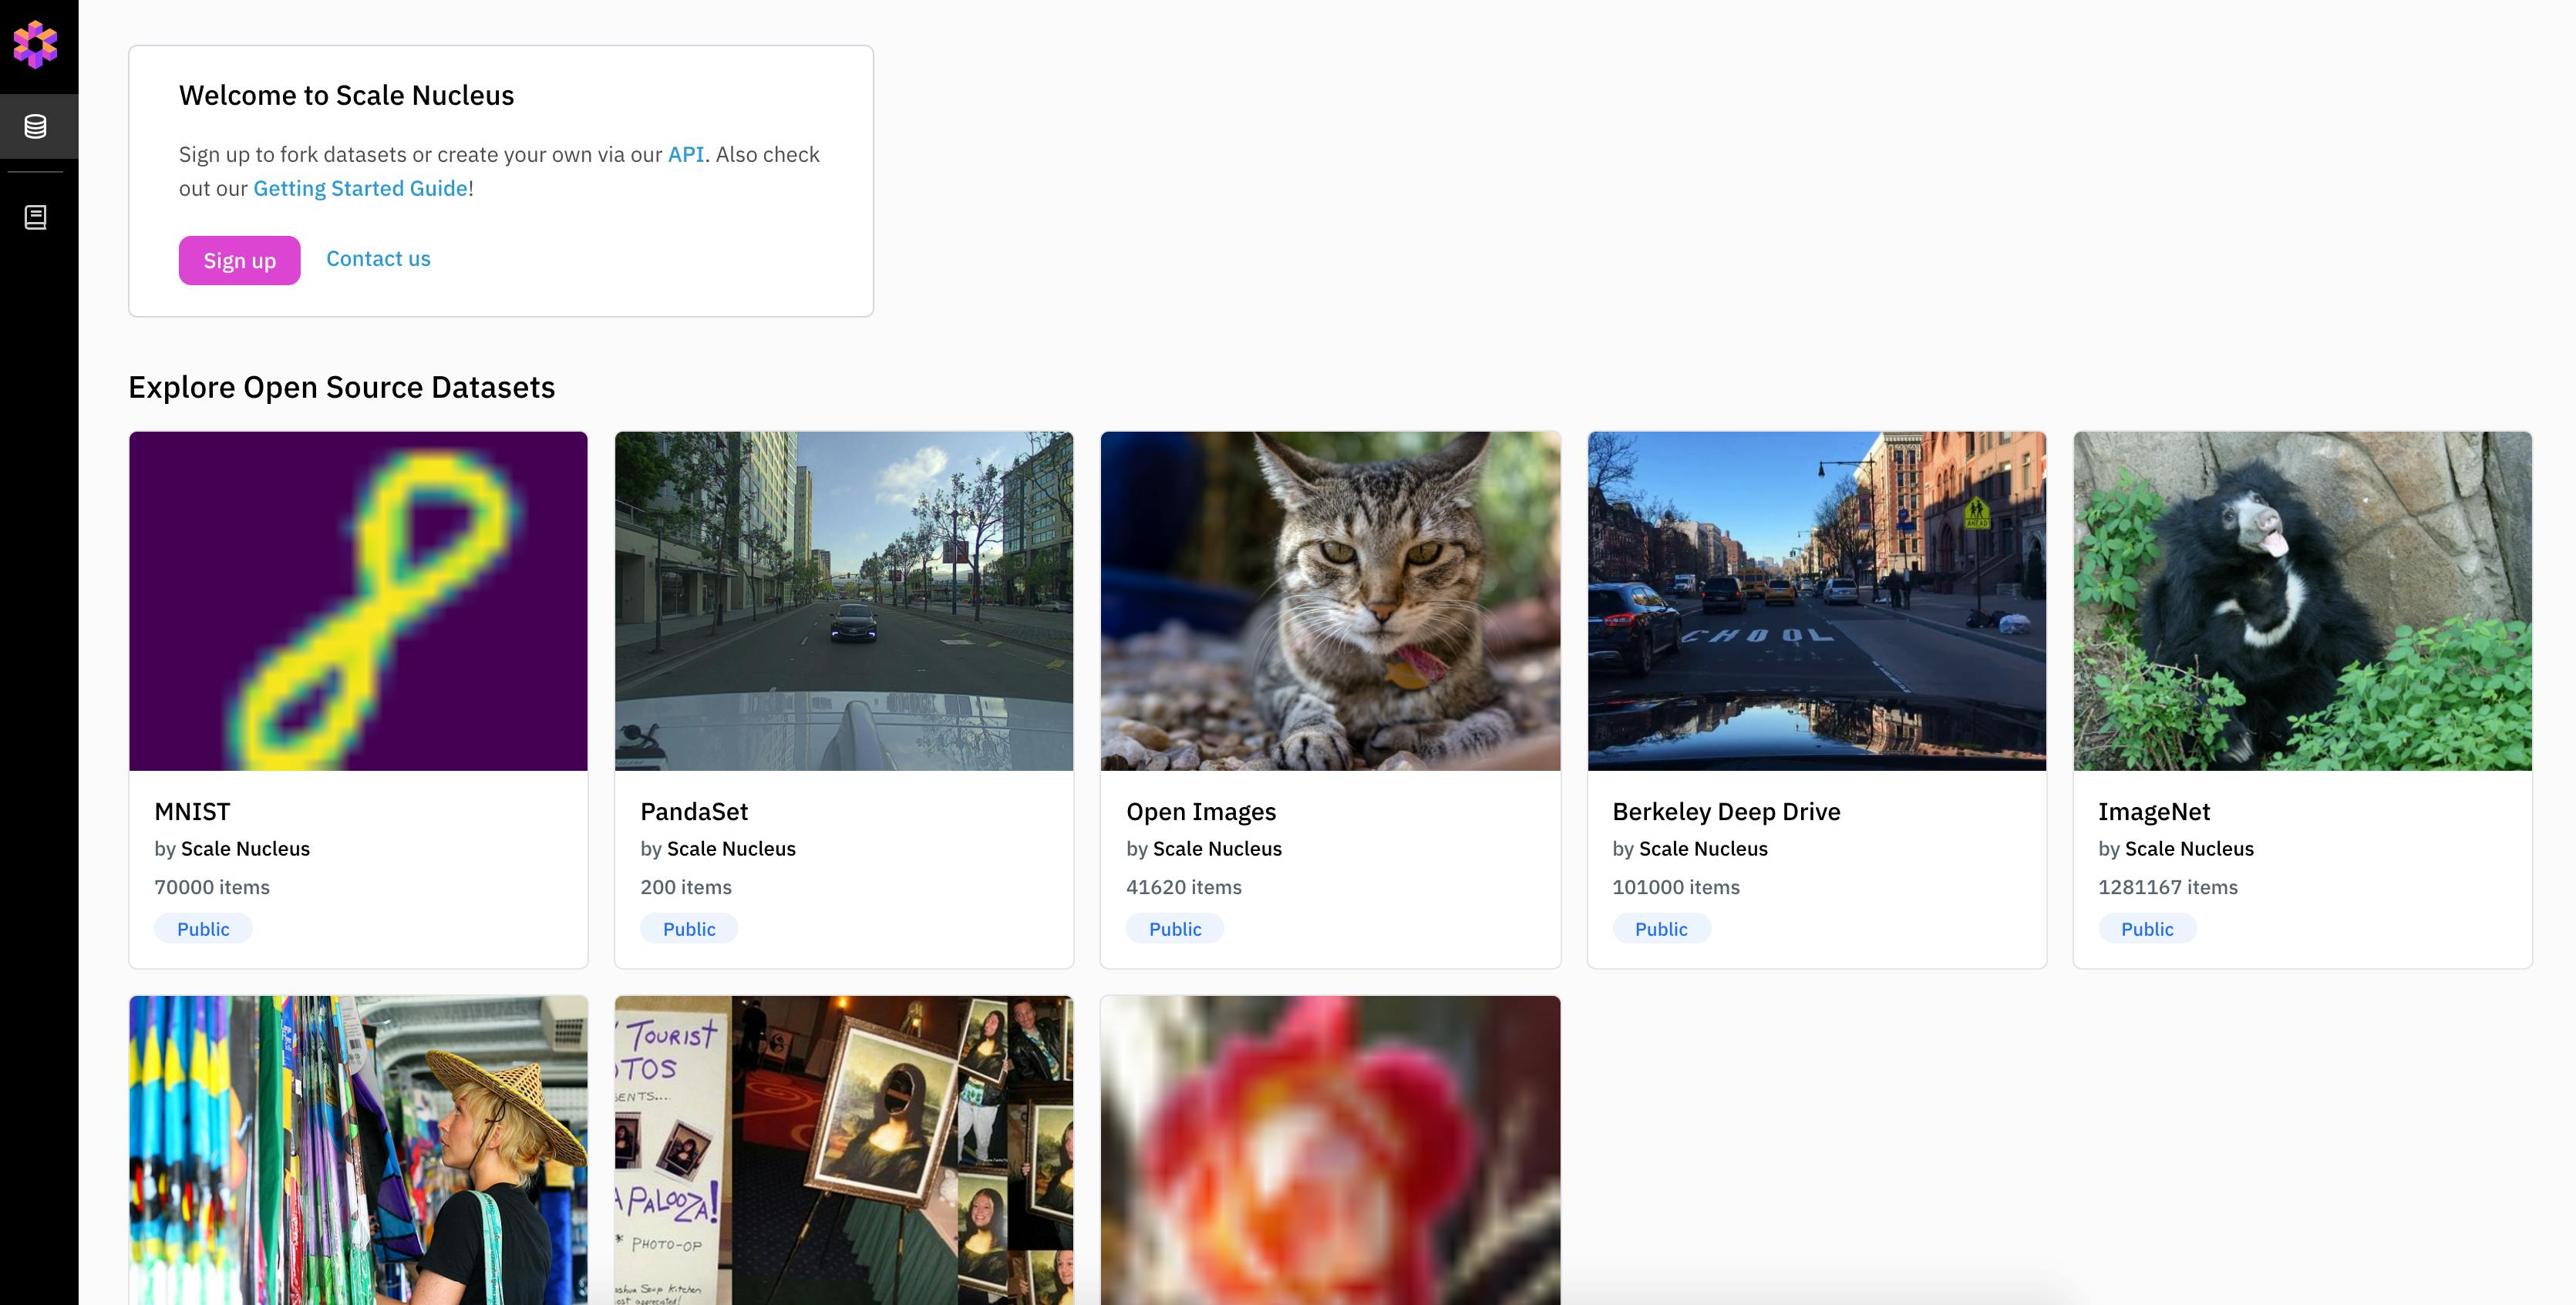Click the Public badge on PandaSet card
Viewport: 2576px width, 1305px height.
click(689, 929)
